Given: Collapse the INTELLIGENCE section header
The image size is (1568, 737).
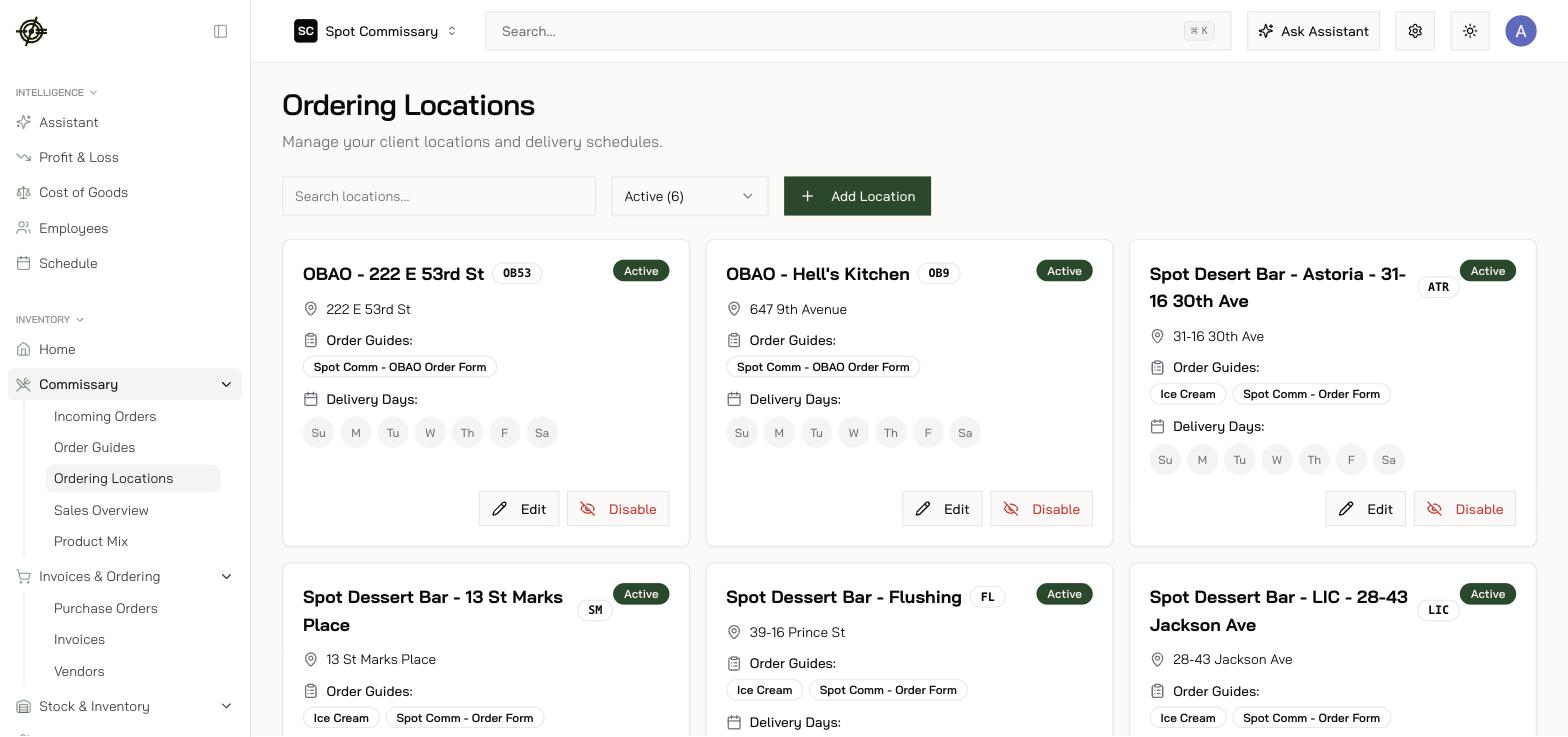Looking at the screenshot, I should pos(56,92).
